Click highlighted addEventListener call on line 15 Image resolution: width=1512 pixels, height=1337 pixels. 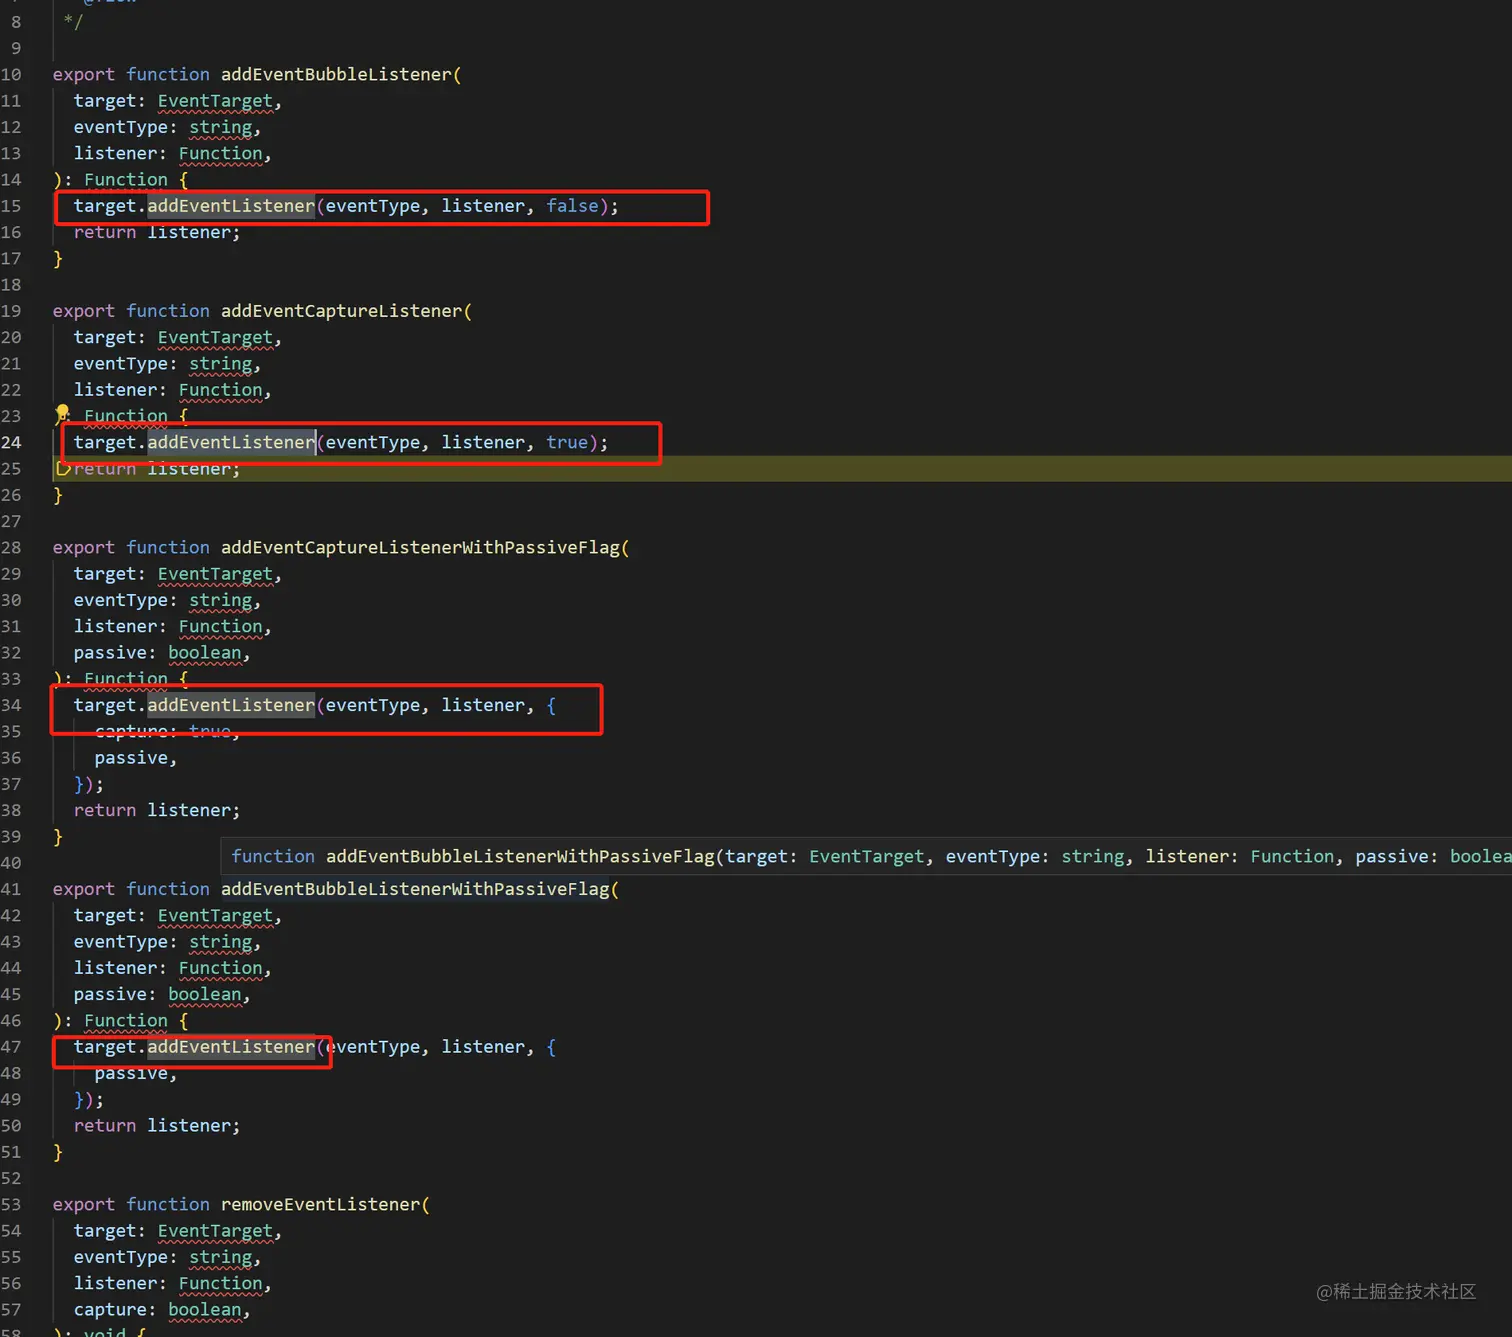(x=231, y=206)
